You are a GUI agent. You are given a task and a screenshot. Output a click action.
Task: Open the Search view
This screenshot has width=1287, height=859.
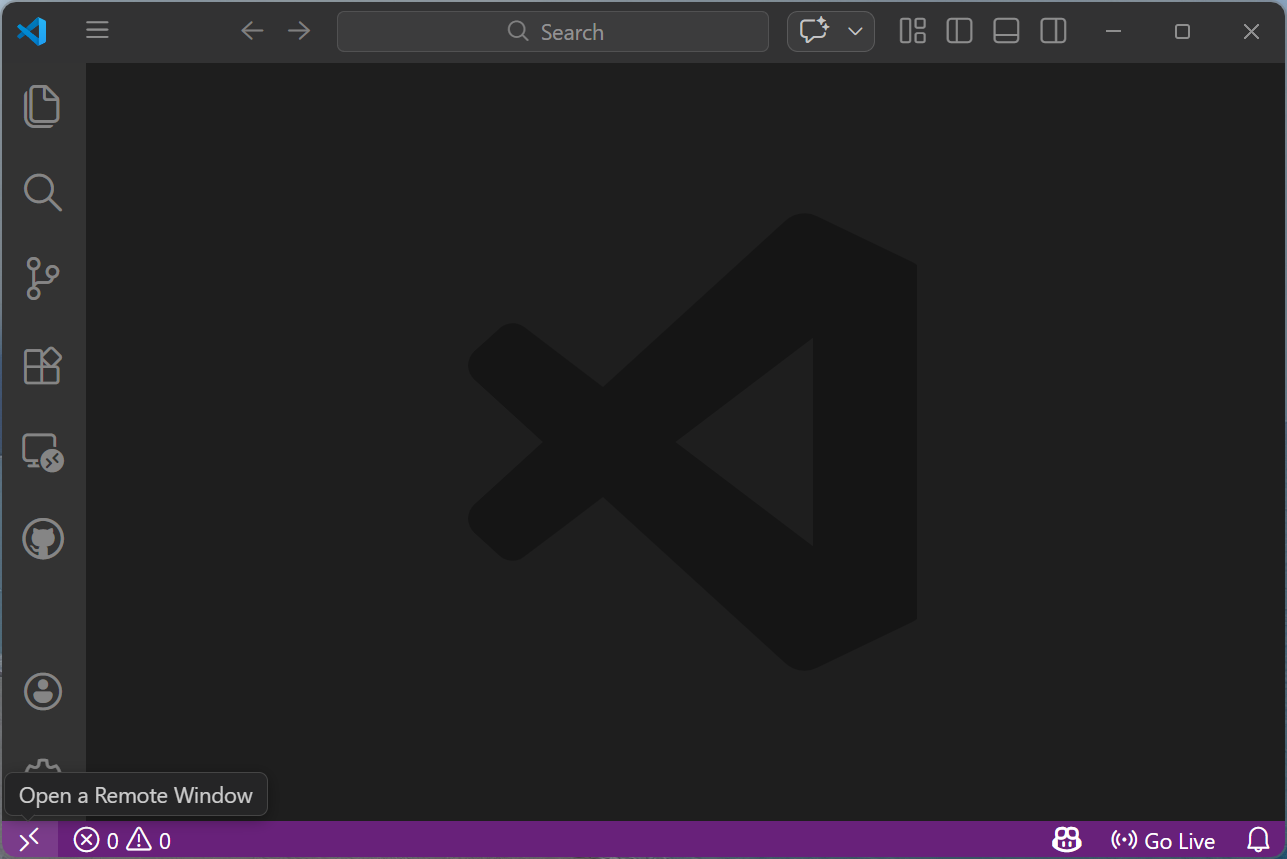[x=42, y=192]
